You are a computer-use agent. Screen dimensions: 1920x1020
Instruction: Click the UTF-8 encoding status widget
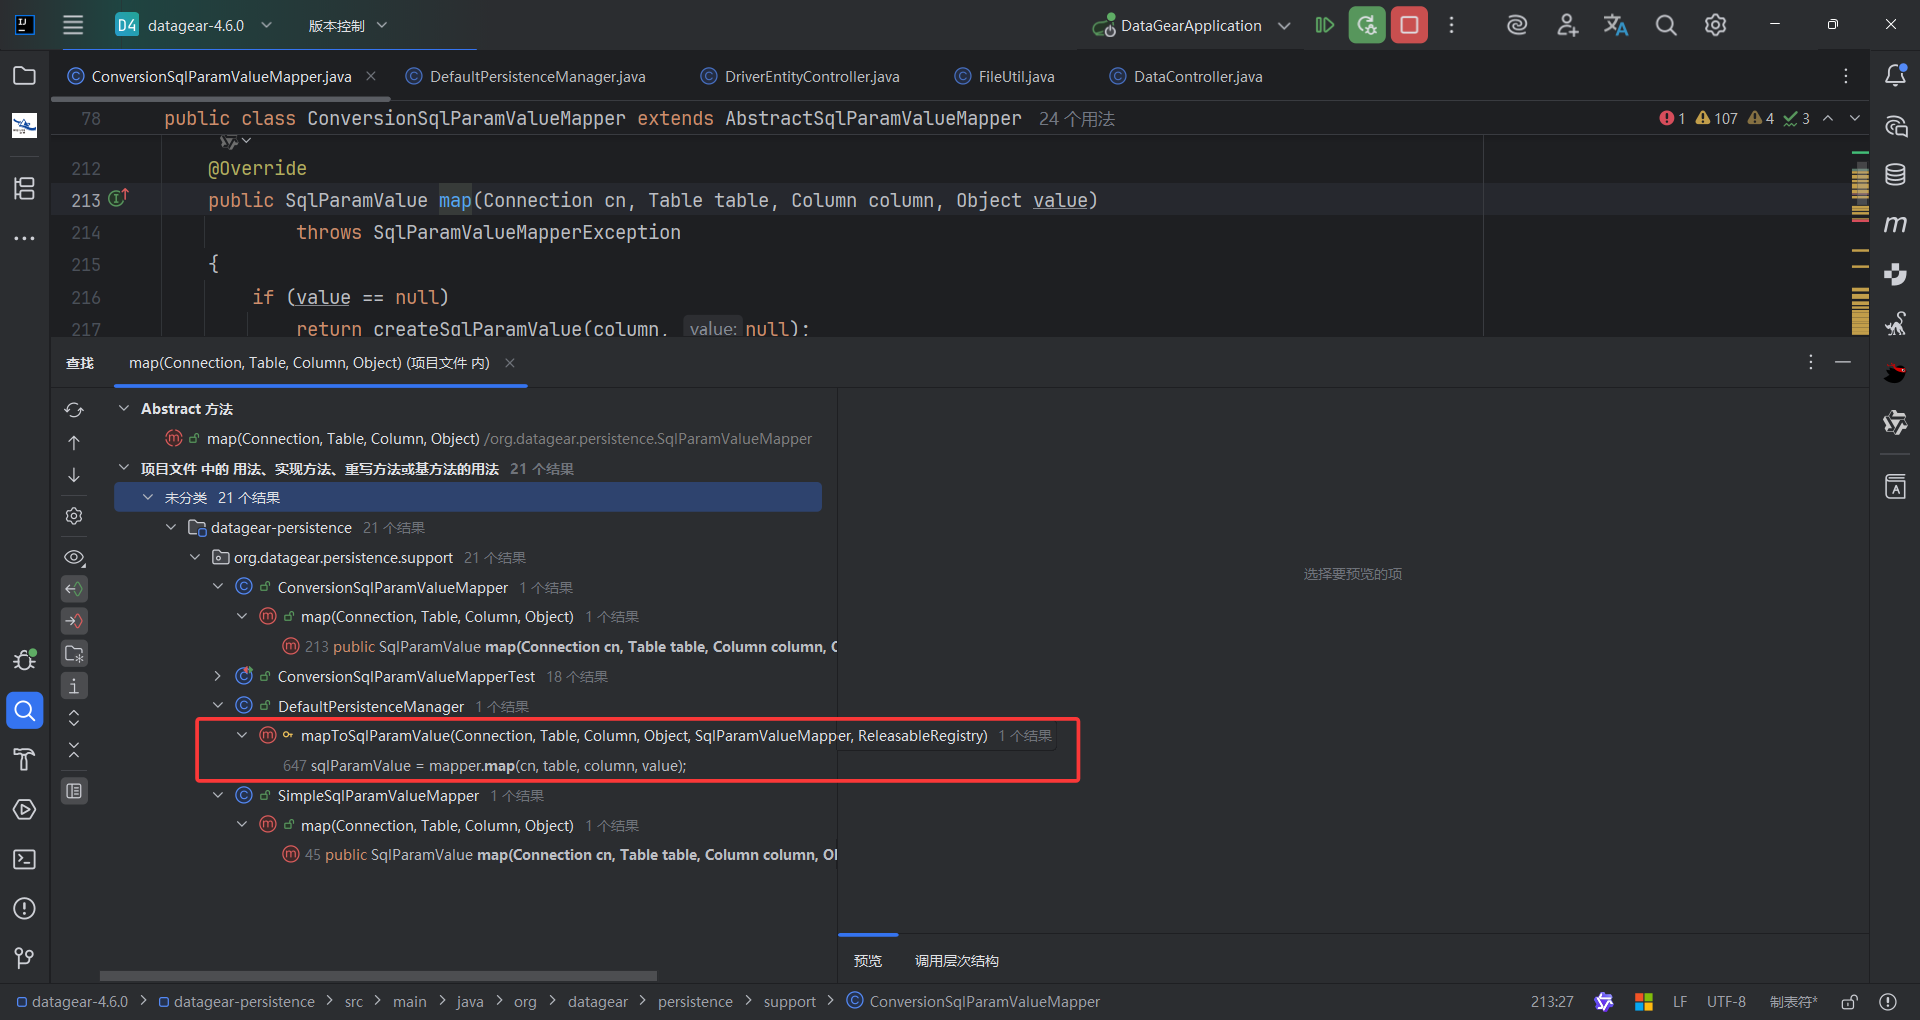pyautogui.click(x=1726, y=1002)
